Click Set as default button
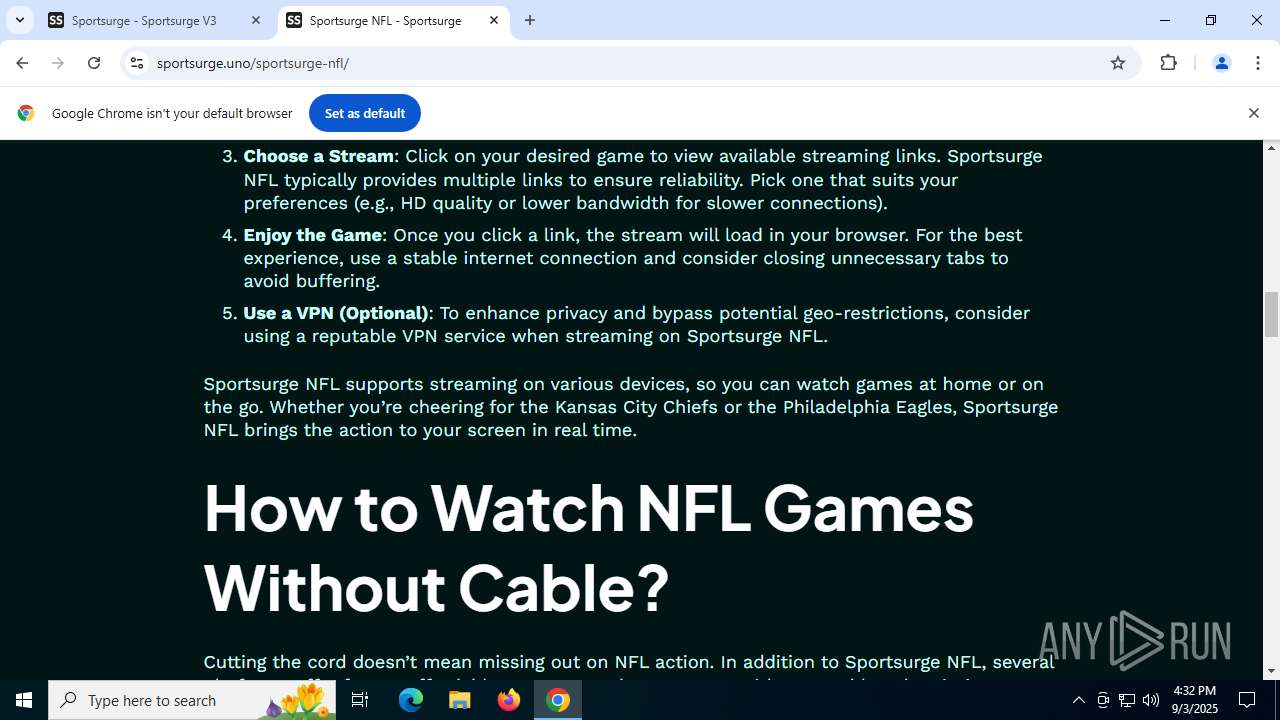Viewport: 1280px width, 720px height. point(365,113)
